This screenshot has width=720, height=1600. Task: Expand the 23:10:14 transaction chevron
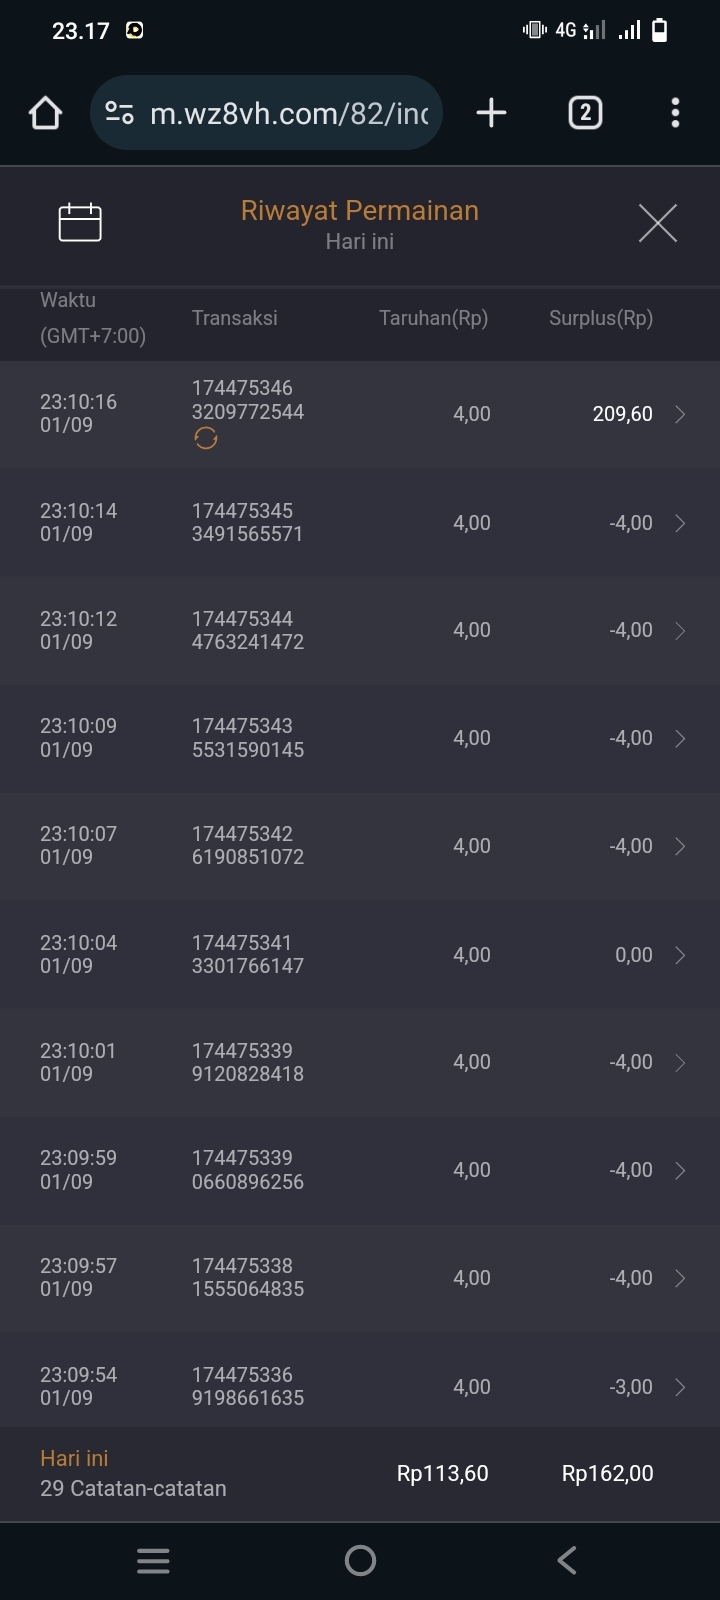pos(680,523)
